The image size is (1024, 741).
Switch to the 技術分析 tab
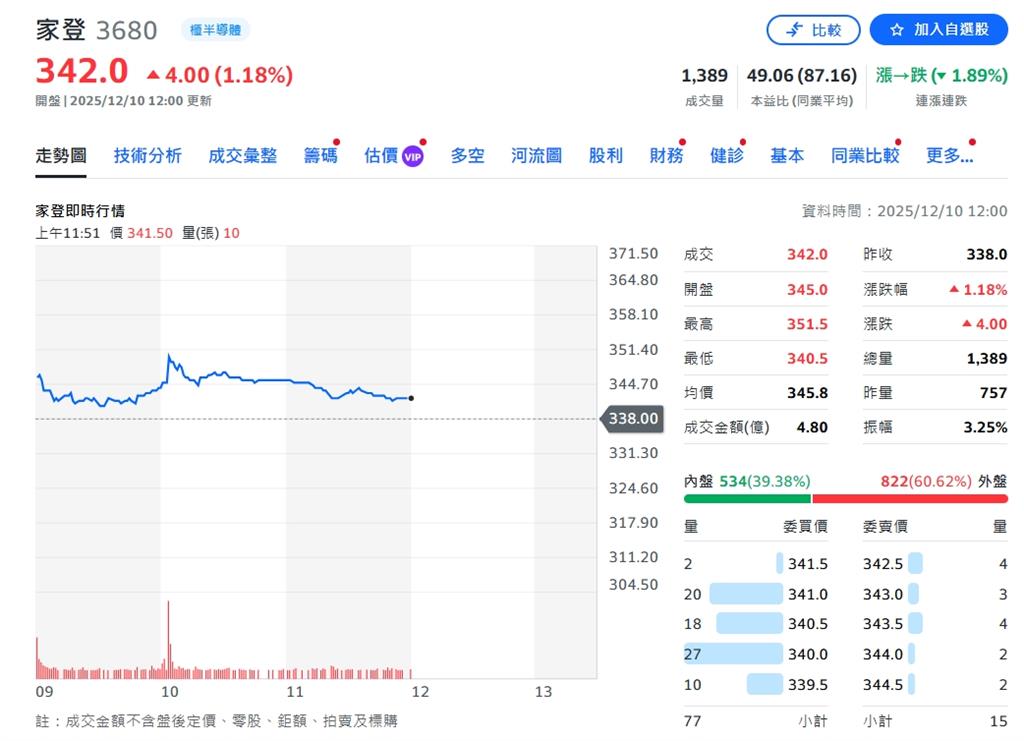148,155
